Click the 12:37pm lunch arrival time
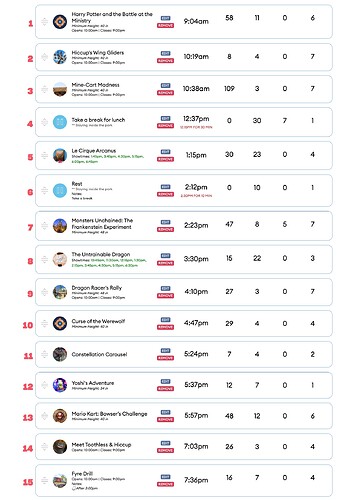 [x=196, y=119]
